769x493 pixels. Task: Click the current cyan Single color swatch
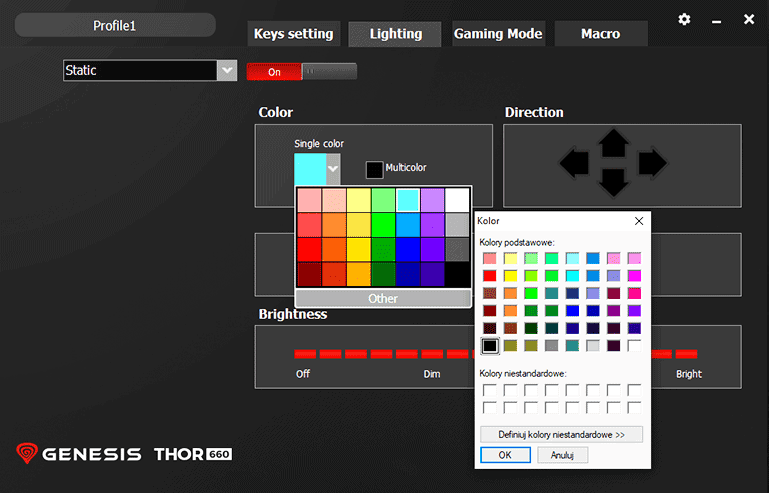click(310, 169)
